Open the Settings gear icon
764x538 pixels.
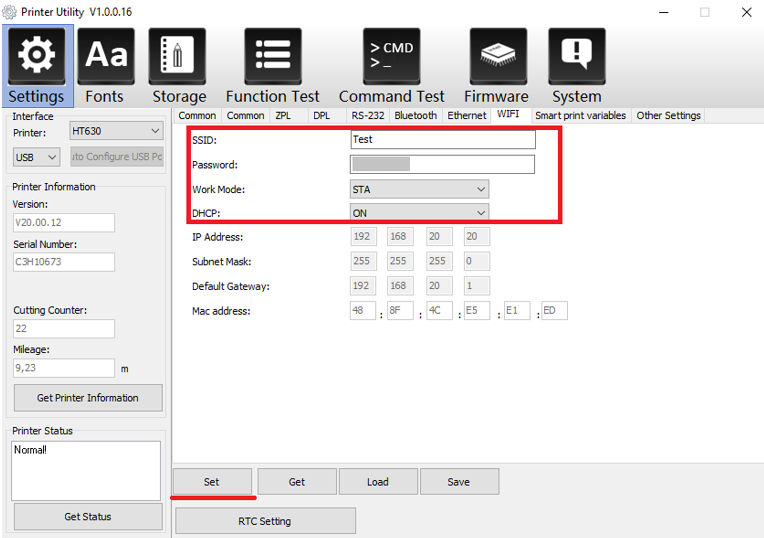click(37, 56)
